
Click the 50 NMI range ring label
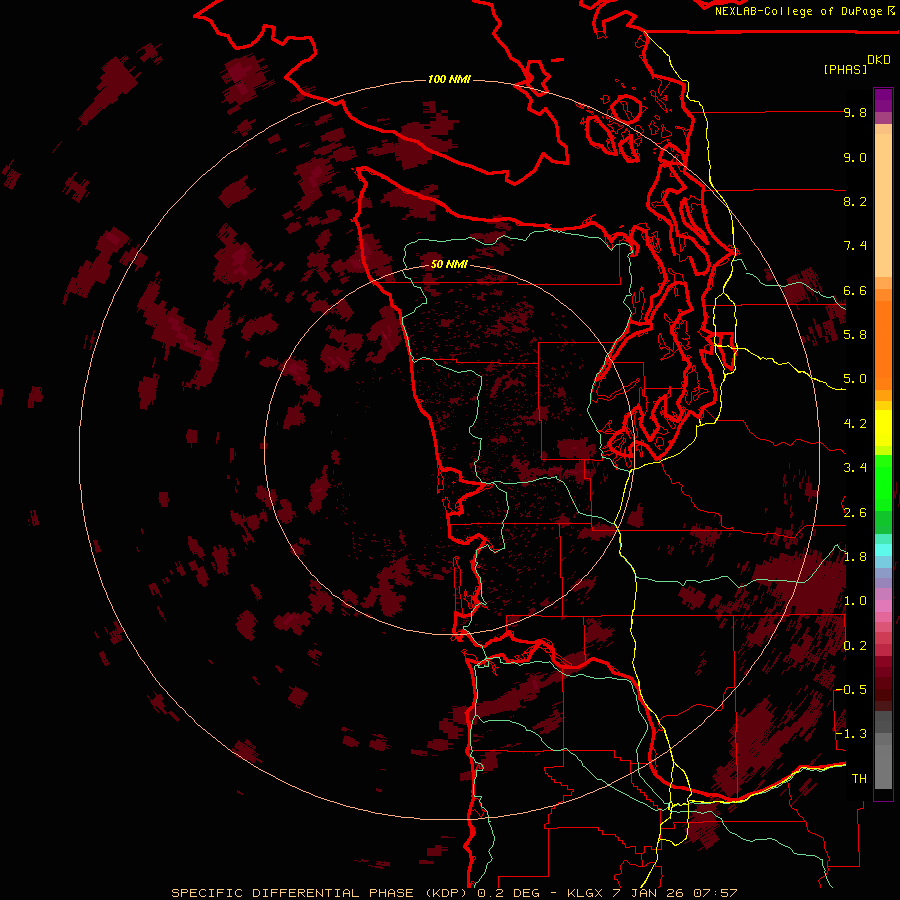click(449, 264)
